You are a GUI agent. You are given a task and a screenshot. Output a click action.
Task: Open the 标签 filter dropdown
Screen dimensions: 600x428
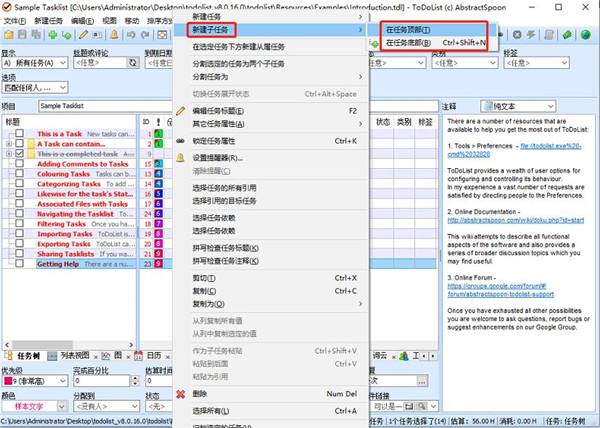pos(536,63)
